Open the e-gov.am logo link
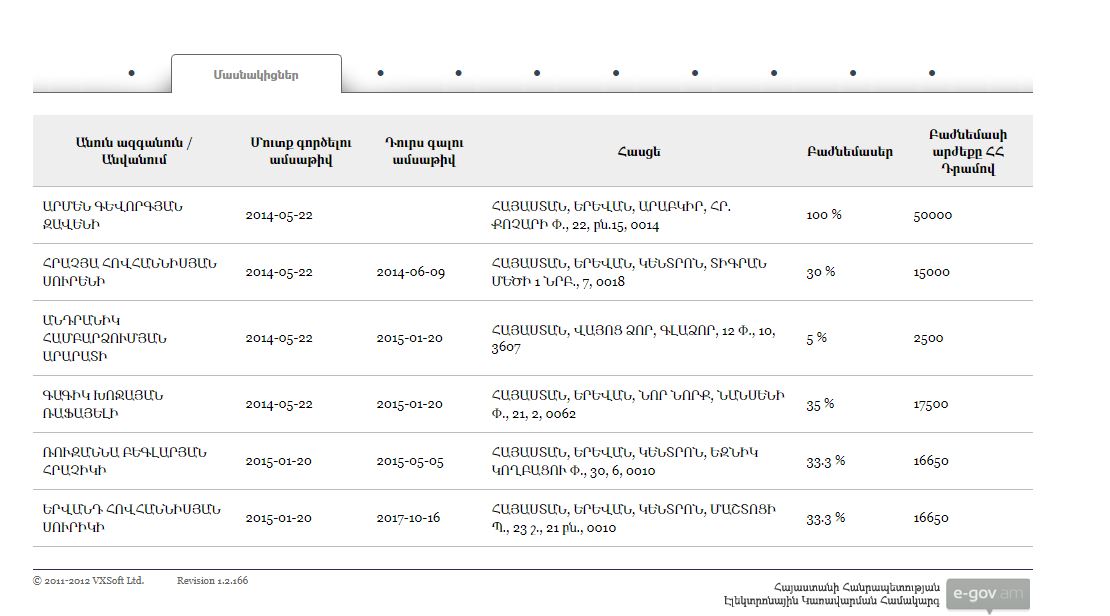 [987, 593]
